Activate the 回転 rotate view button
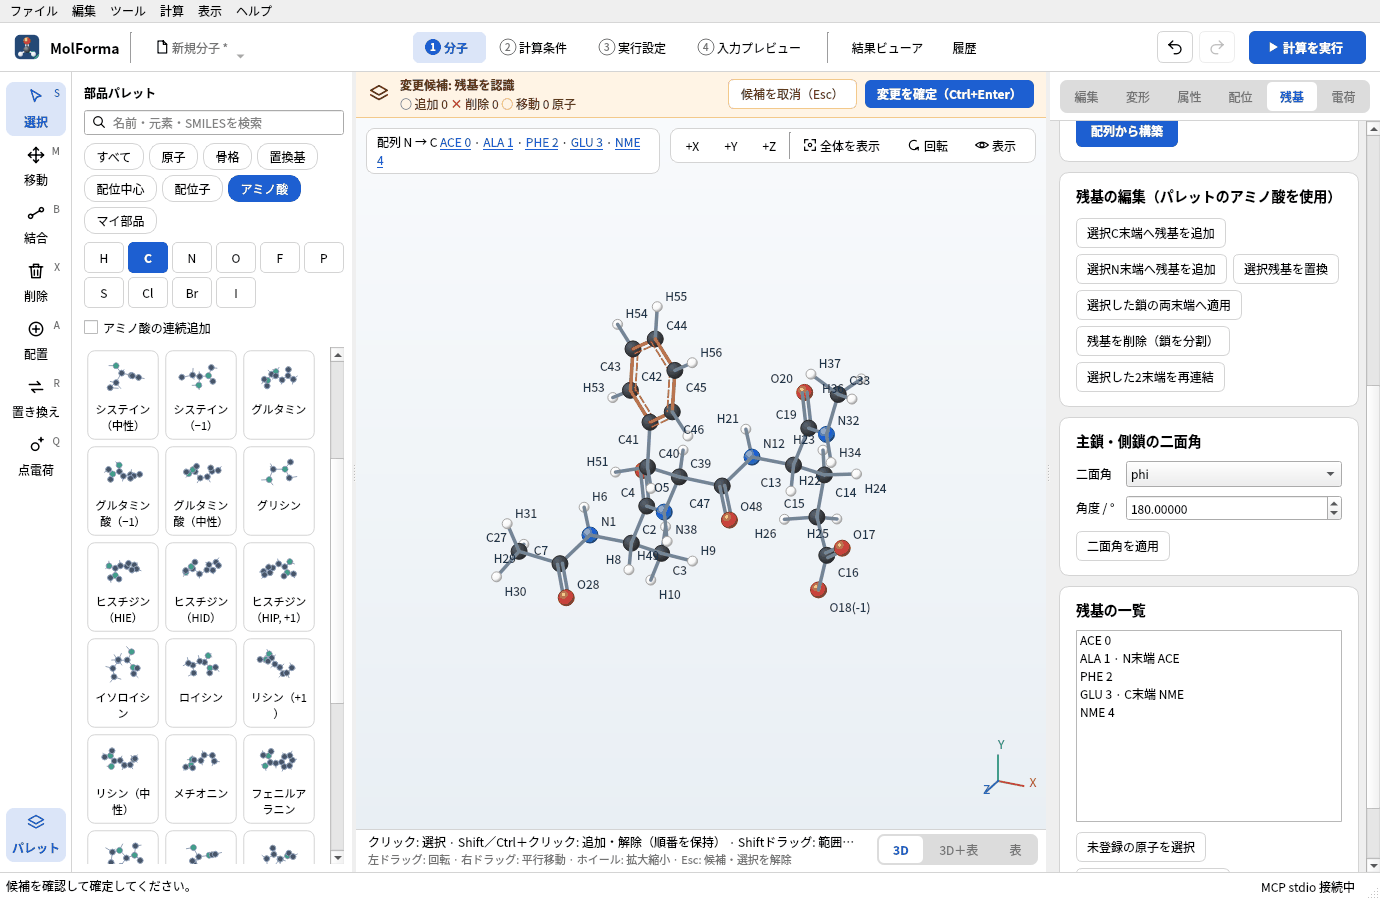The width and height of the screenshot is (1380, 900). tap(928, 146)
